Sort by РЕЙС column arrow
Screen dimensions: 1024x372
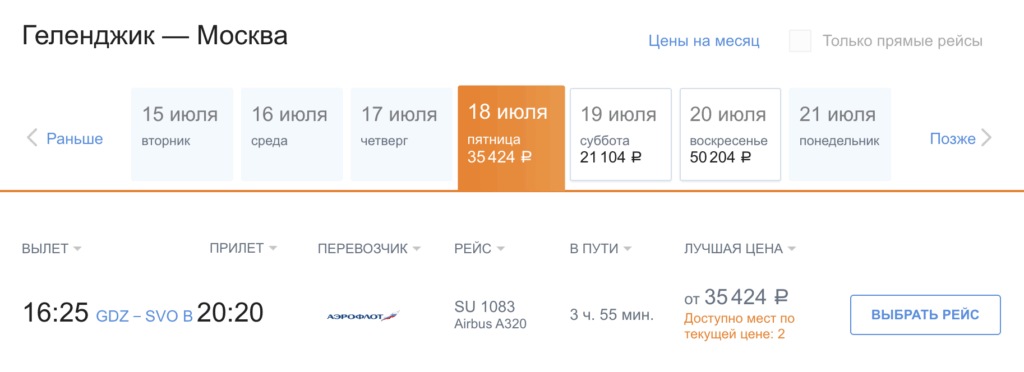[x=500, y=249]
